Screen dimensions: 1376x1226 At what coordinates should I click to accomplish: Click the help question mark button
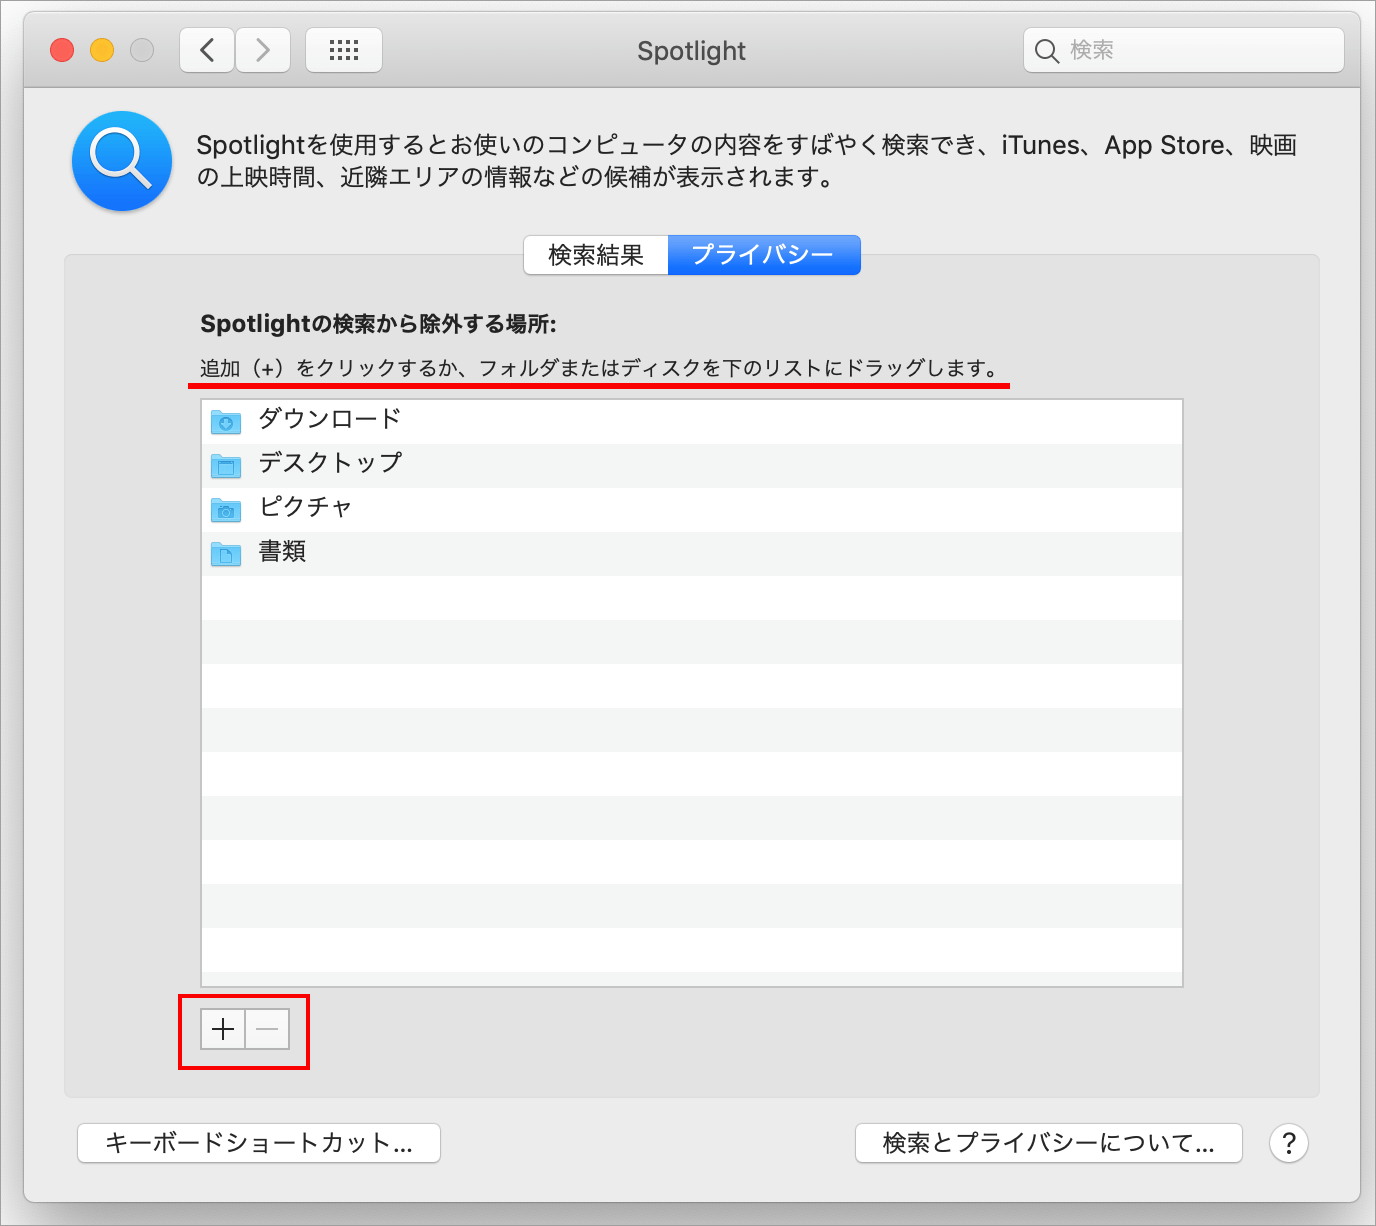coord(1289,1143)
